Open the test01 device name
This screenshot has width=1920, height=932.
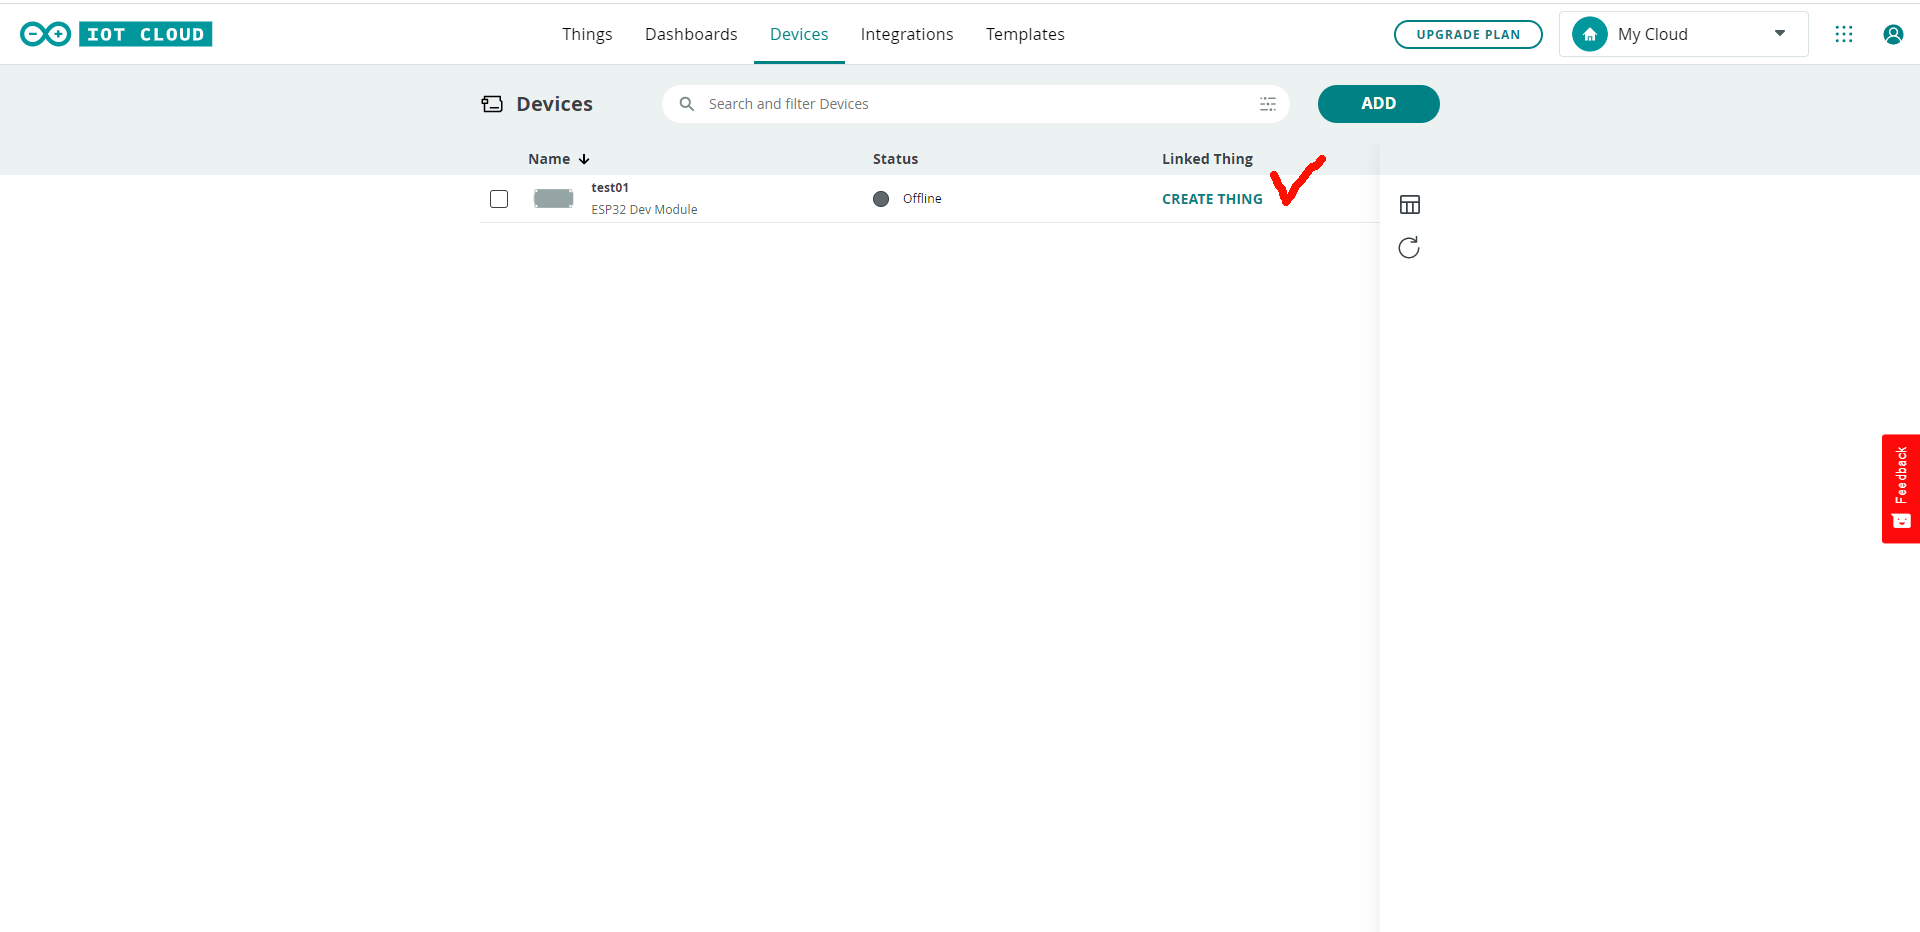click(x=610, y=188)
